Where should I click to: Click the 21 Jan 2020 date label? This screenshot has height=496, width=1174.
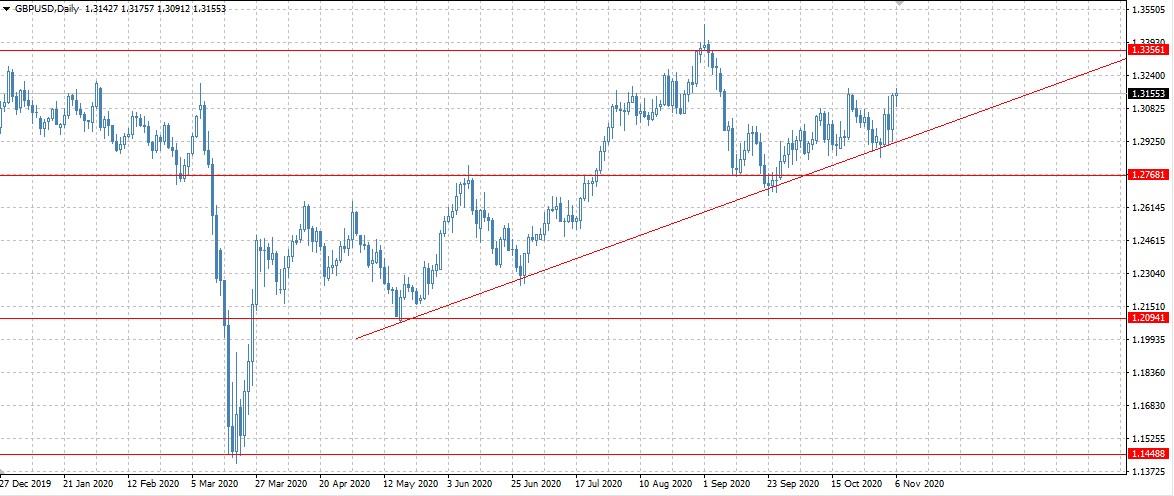pos(88,483)
